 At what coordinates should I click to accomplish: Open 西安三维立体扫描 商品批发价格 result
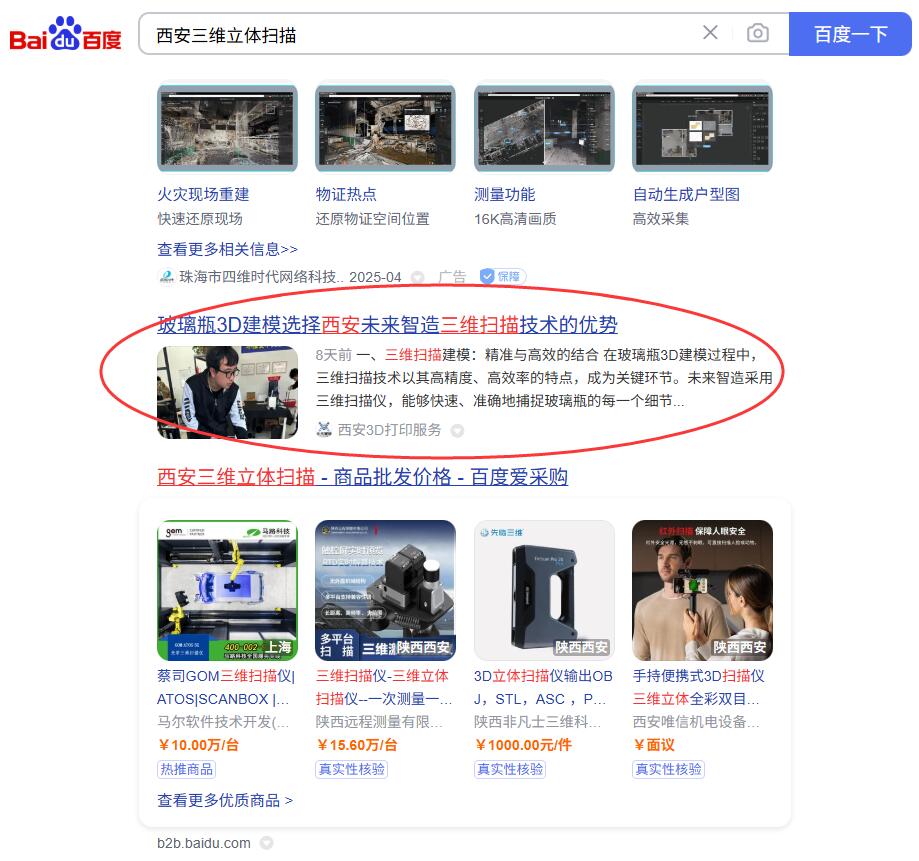coord(362,478)
